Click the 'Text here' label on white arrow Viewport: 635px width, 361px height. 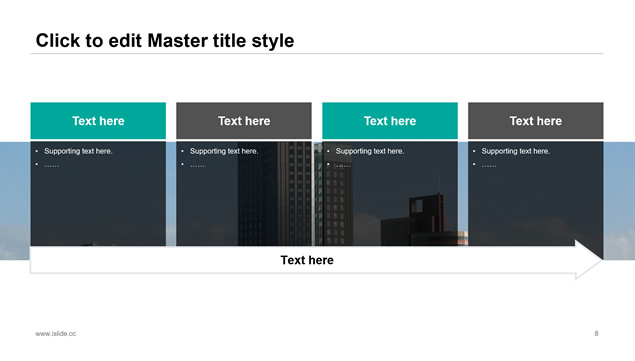(307, 260)
